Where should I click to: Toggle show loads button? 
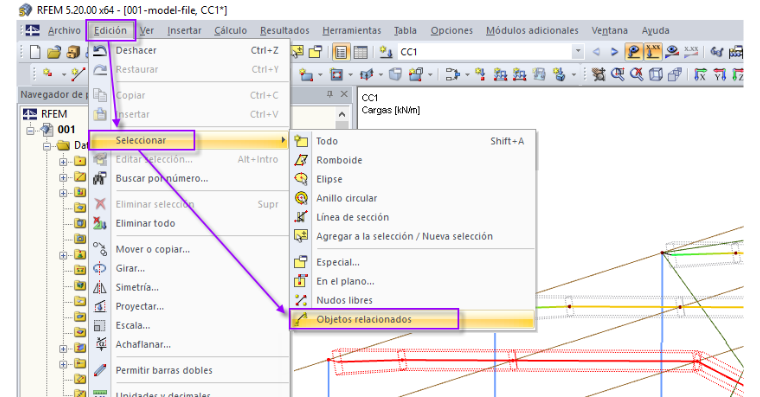[x=633, y=51]
